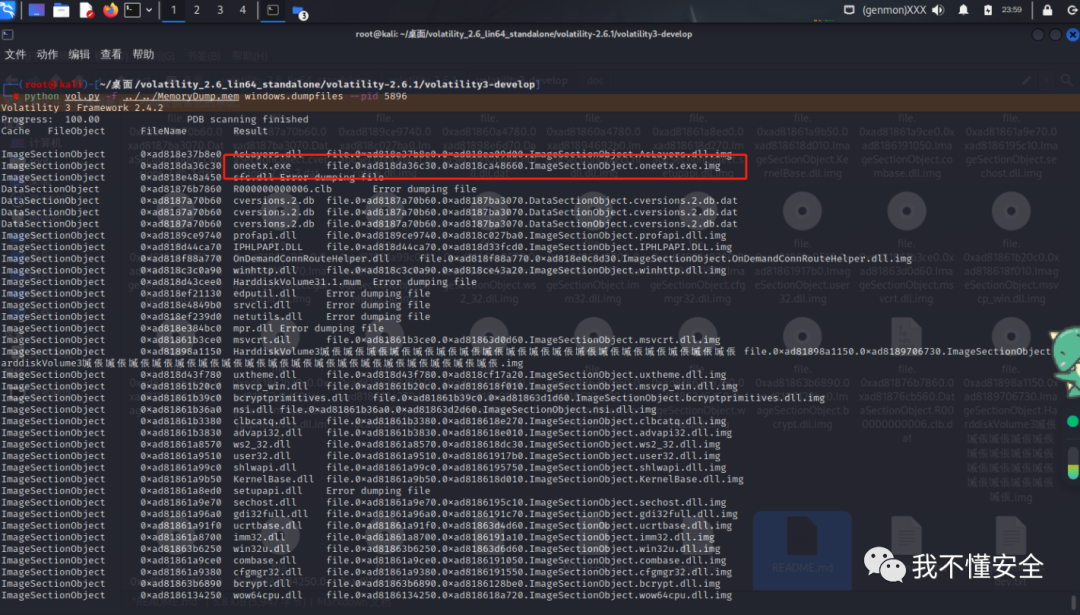Click the 'PDB scanning finished' text

(x=247, y=119)
